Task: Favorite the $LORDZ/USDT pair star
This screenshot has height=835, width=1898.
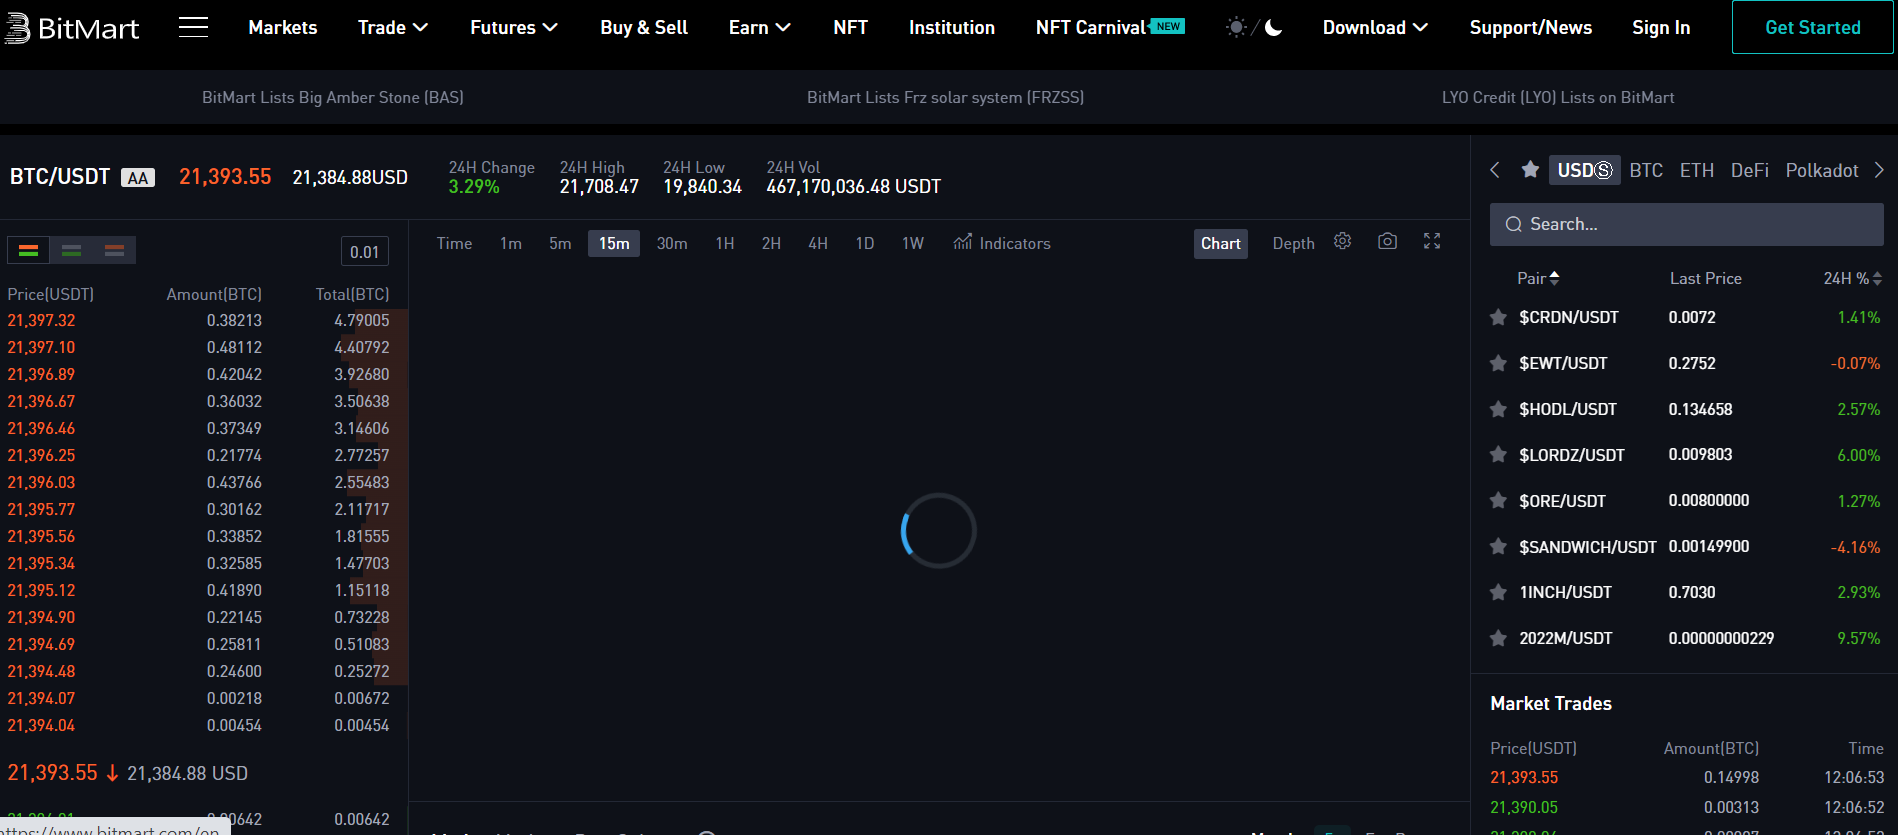Action: (1498, 455)
